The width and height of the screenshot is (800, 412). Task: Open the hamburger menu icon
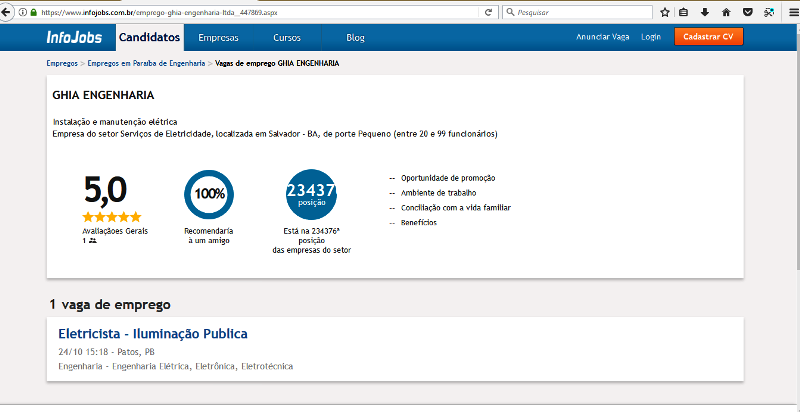tap(792, 12)
